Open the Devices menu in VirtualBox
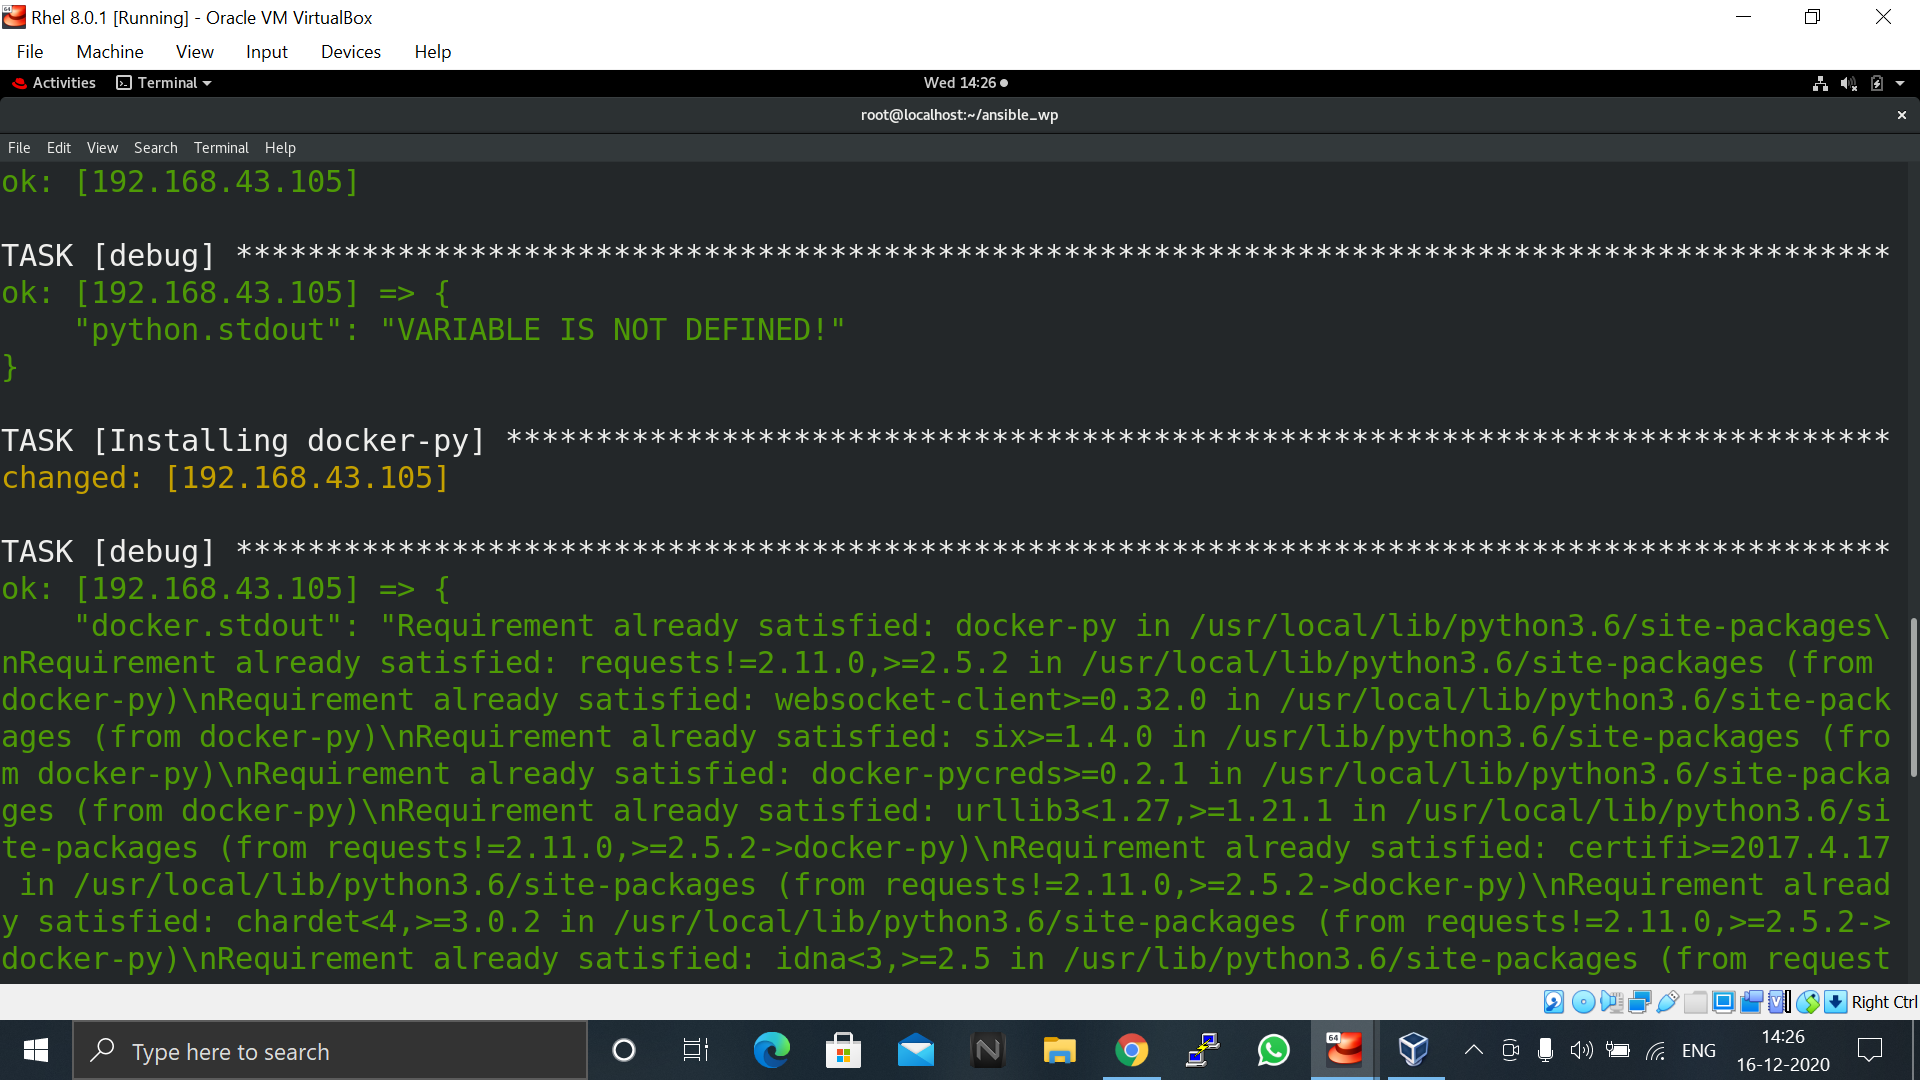The height and width of the screenshot is (1080, 1920). pos(350,52)
